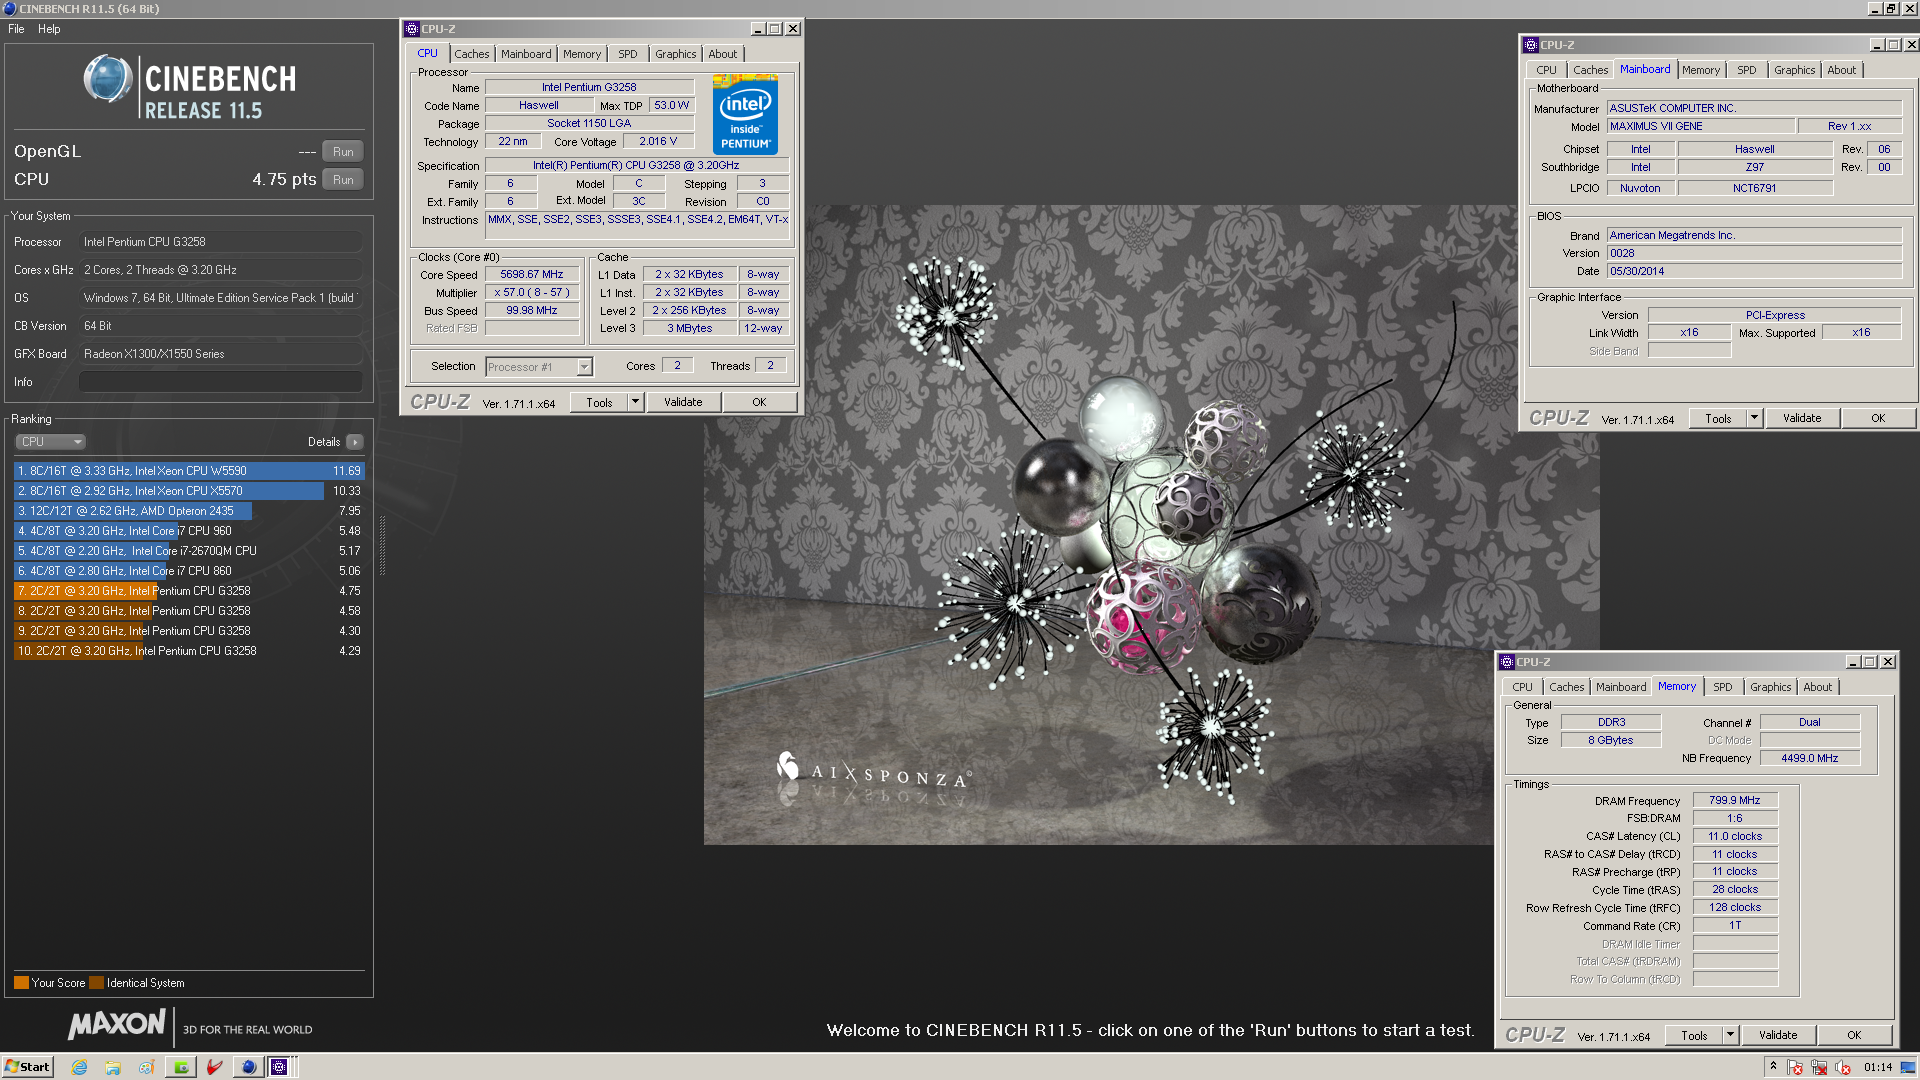Switch to Caches tab in the CPU window
This screenshot has height=1080, width=1920.
click(472, 54)
